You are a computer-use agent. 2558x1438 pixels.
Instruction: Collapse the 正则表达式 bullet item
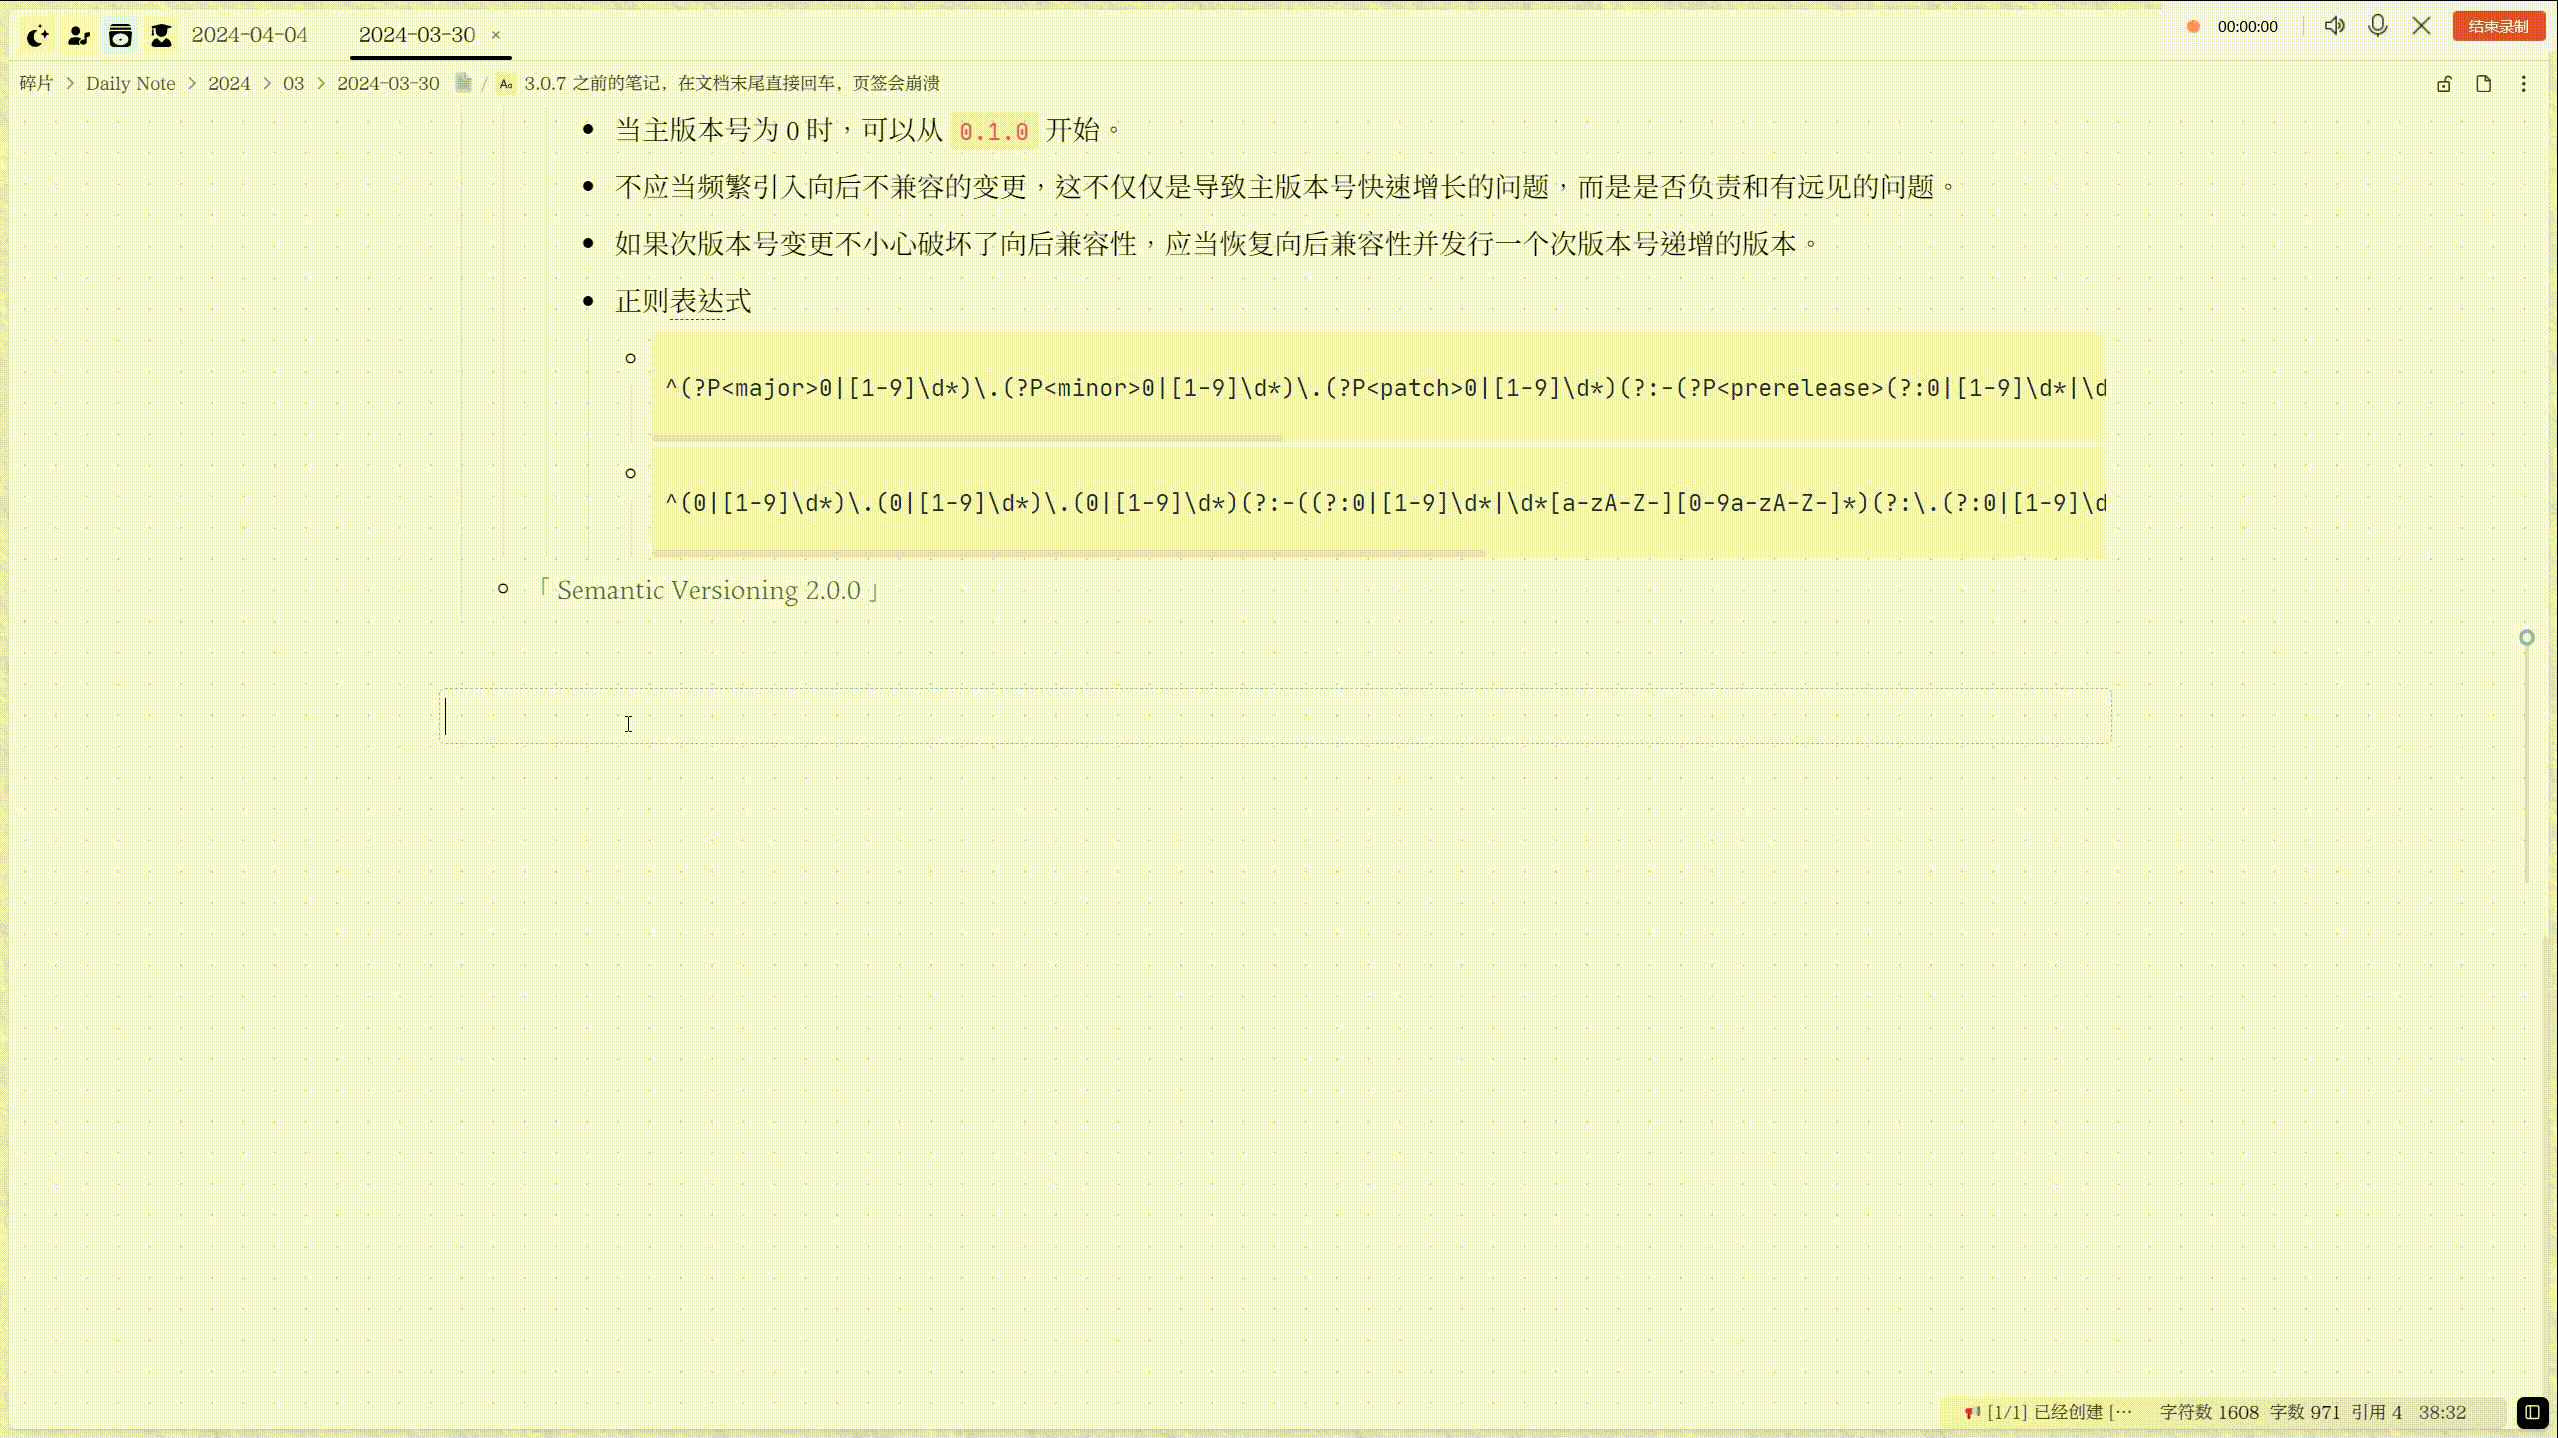tap(589, 301)
